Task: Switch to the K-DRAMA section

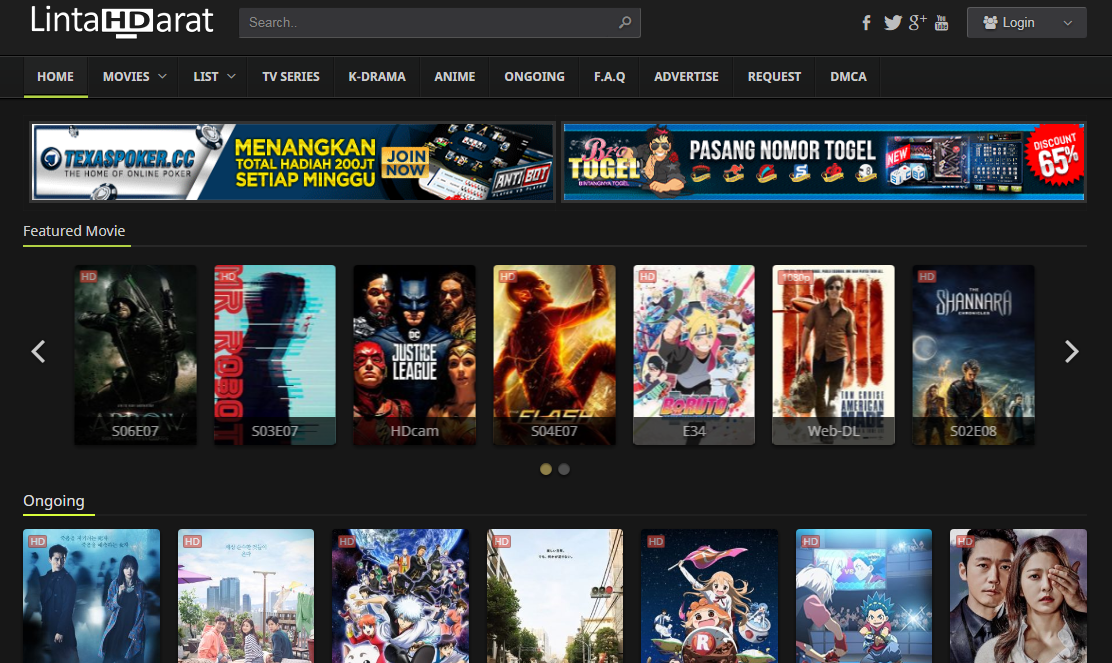Action: 376,76
